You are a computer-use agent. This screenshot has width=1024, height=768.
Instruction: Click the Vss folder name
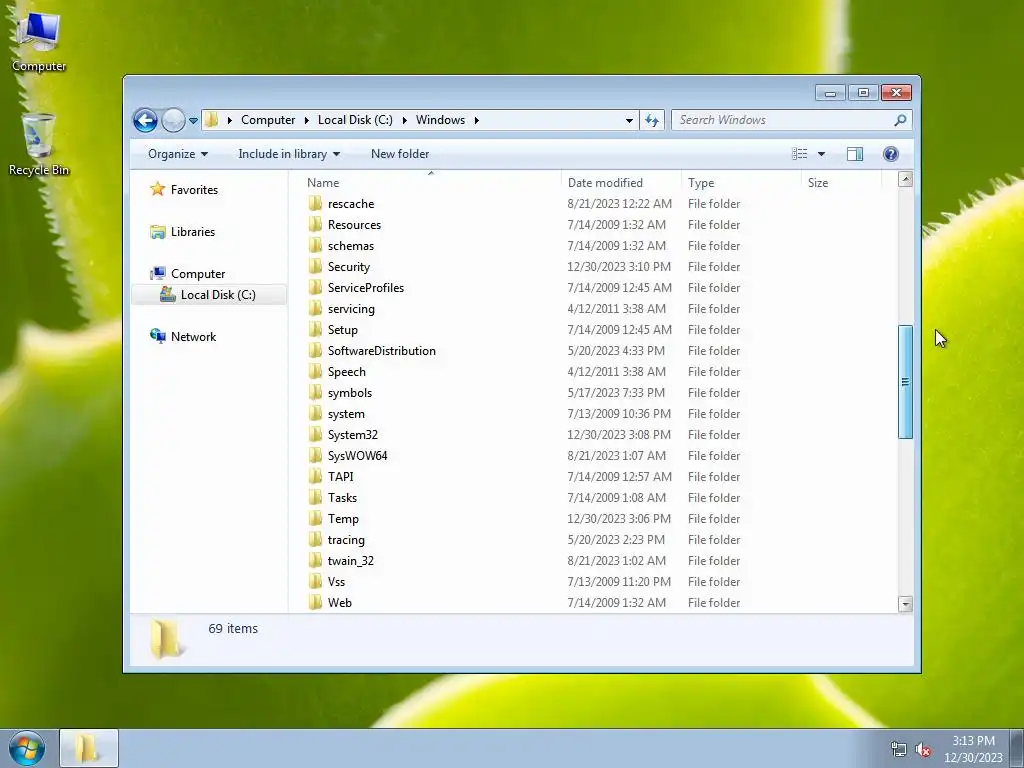pyautogui.click(x=336, y=582)
